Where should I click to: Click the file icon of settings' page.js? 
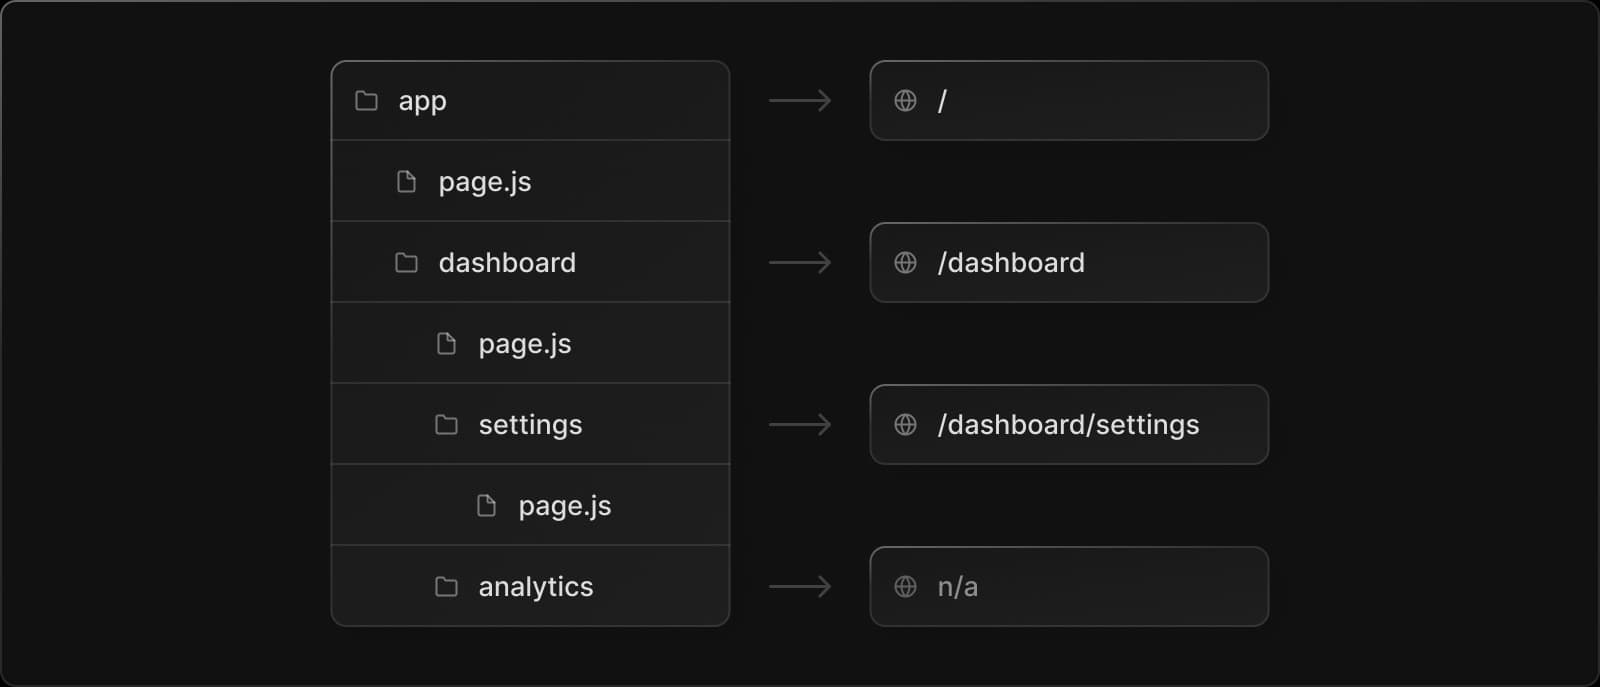486,506
